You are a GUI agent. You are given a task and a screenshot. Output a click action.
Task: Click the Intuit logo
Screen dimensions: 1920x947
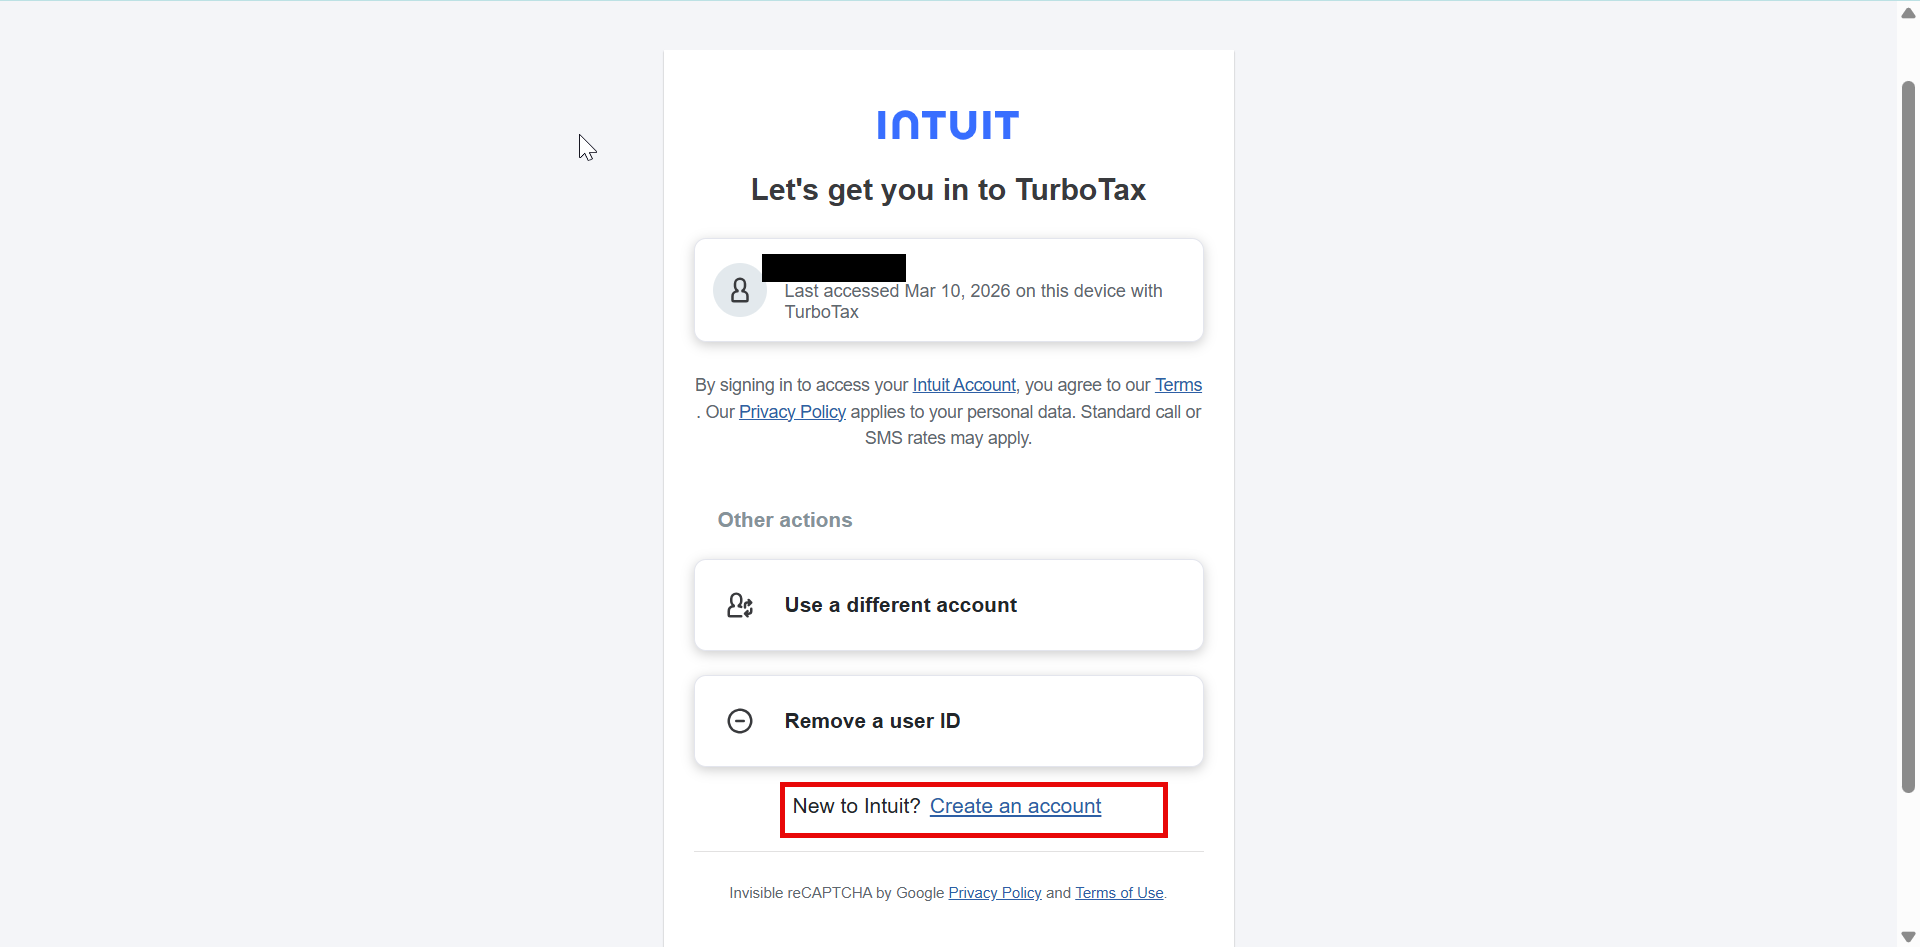(948, 125)
